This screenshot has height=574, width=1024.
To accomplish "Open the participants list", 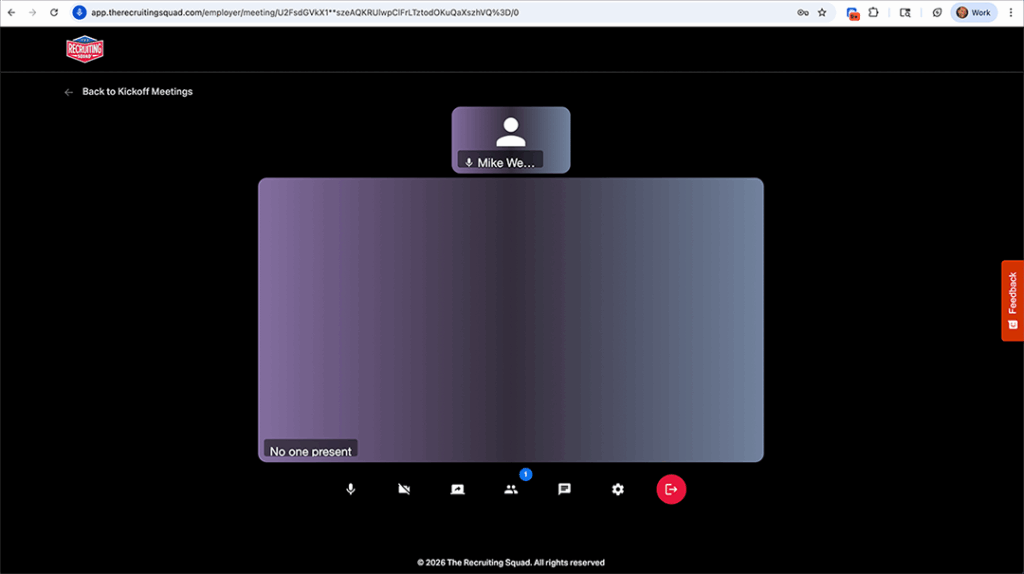I will click(x=511, y=489).
